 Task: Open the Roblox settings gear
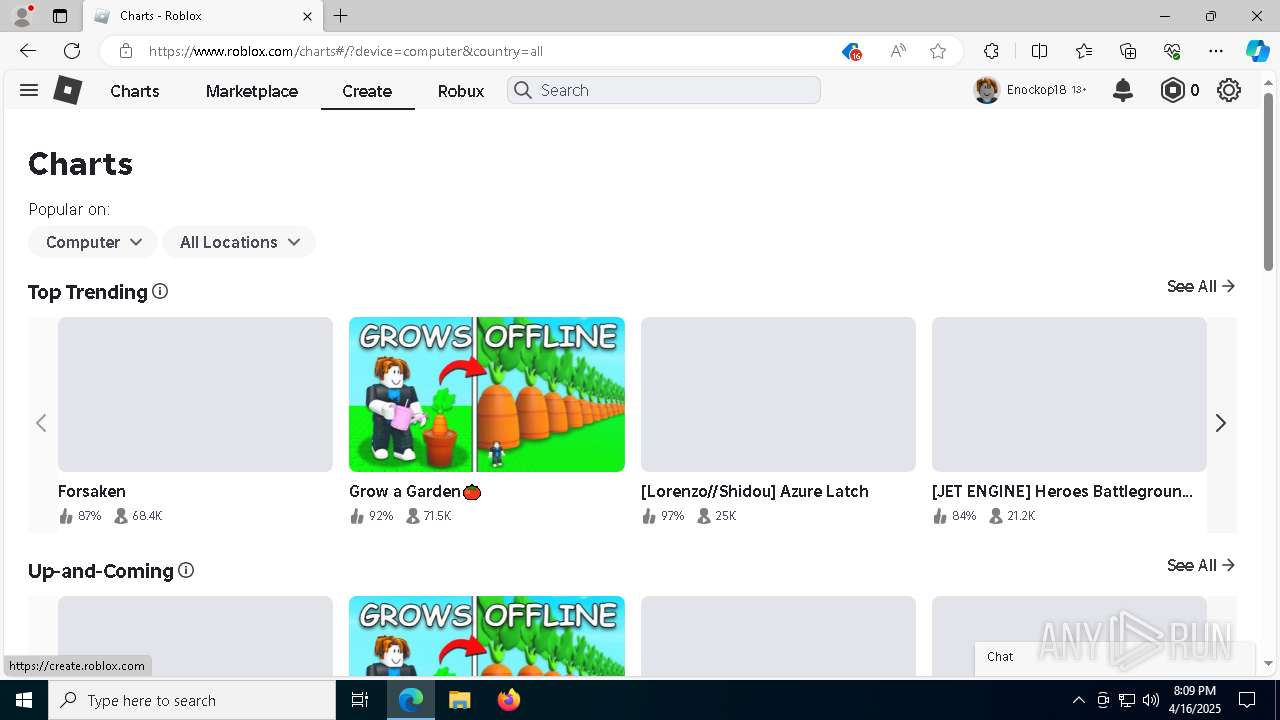[1229, 90]
